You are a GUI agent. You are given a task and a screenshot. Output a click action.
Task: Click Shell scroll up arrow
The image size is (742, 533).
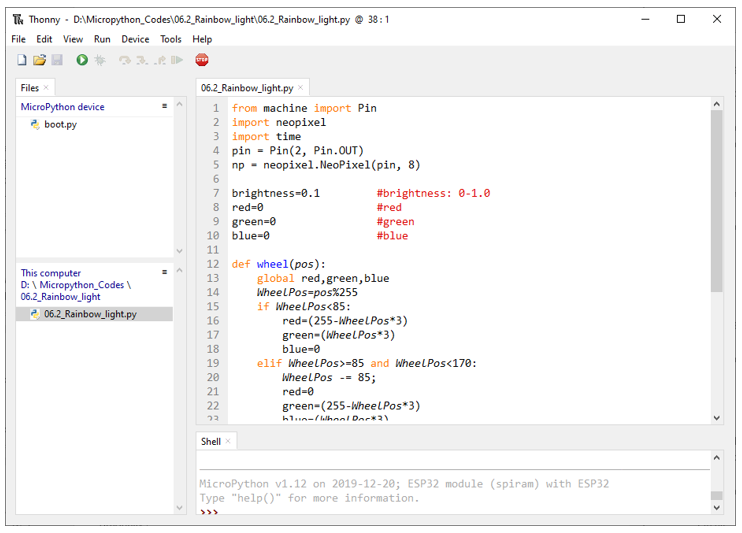click(x=716, y=457)
